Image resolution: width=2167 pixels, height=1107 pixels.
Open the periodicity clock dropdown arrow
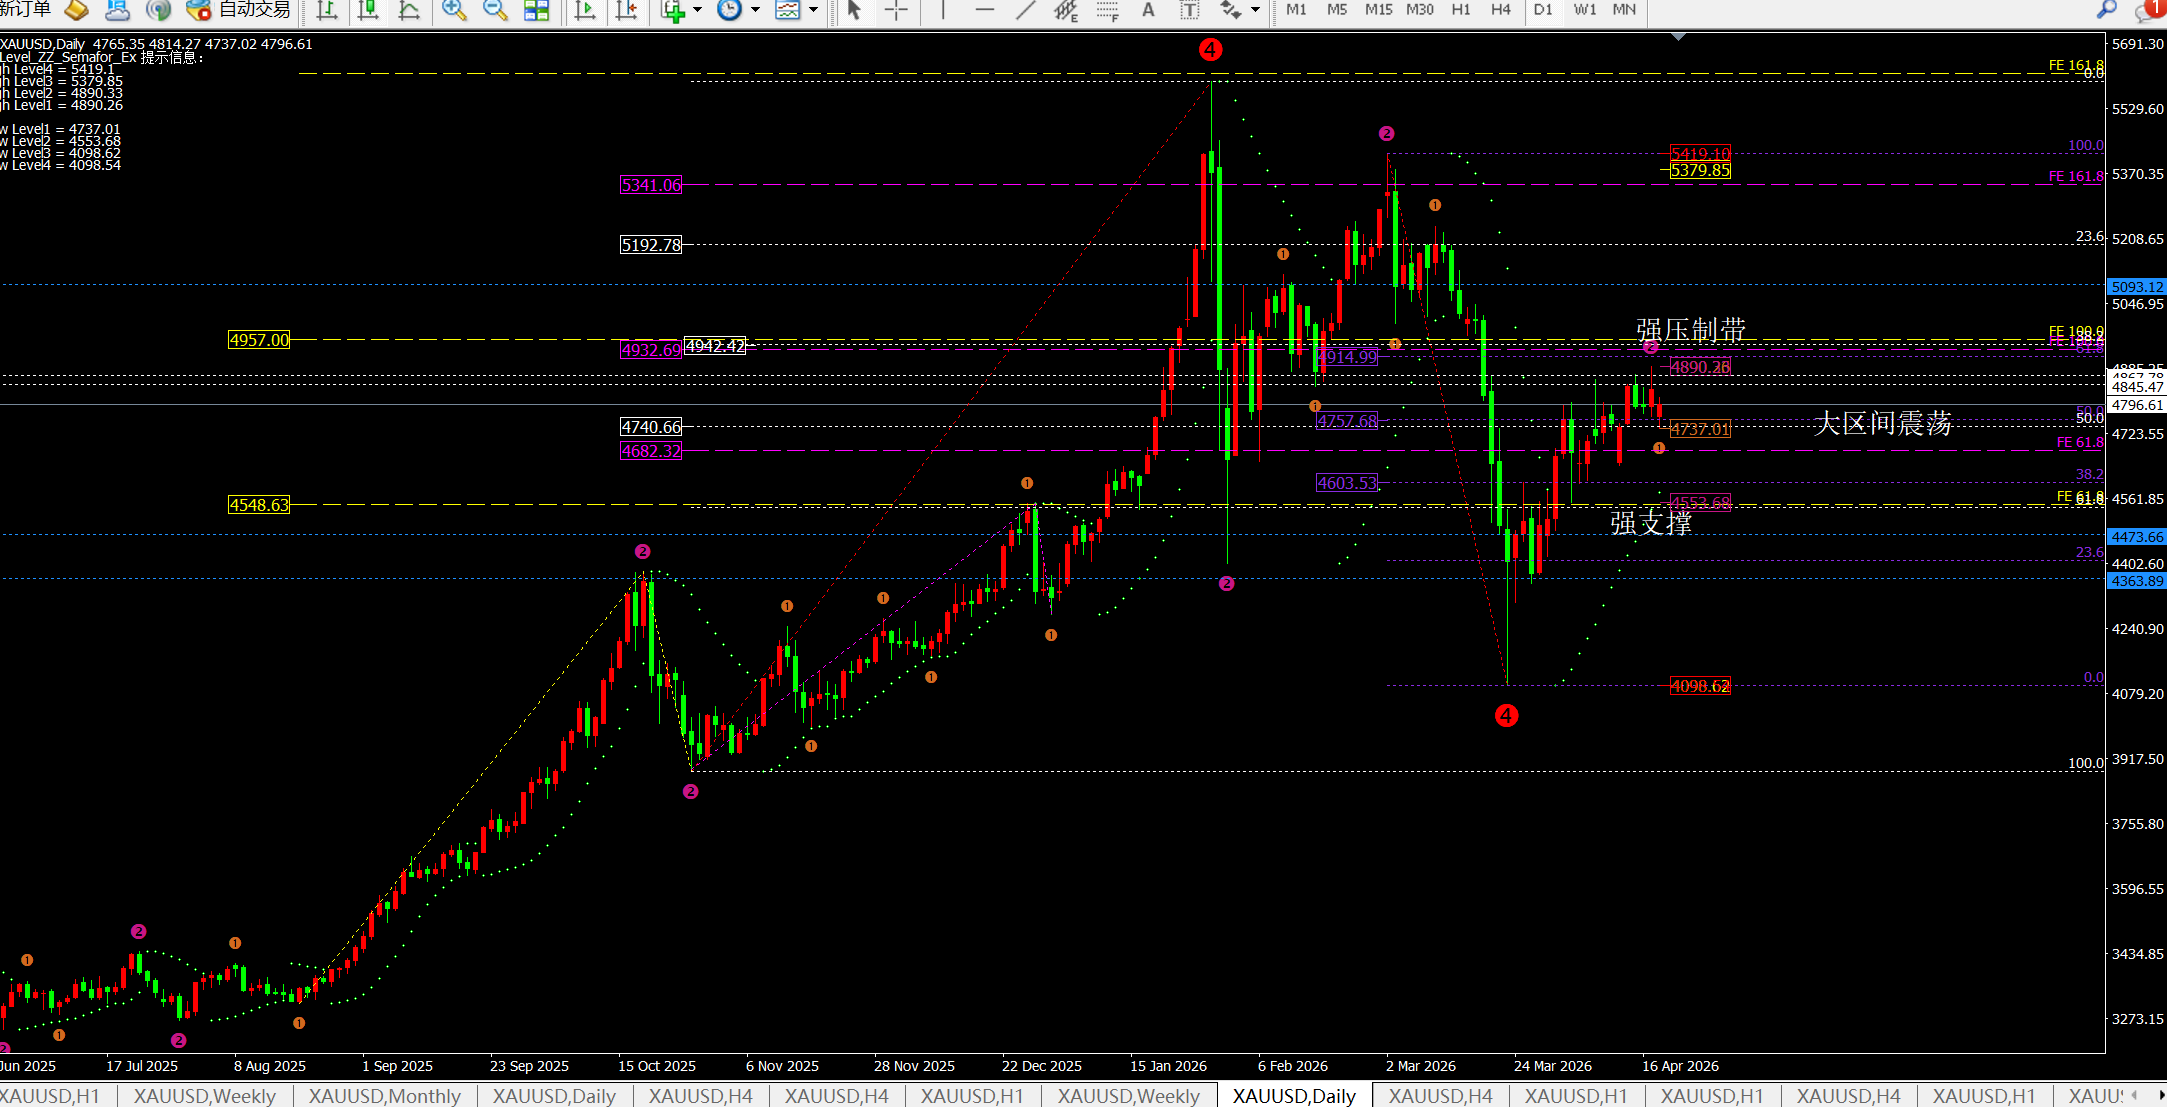click(755, 10)
